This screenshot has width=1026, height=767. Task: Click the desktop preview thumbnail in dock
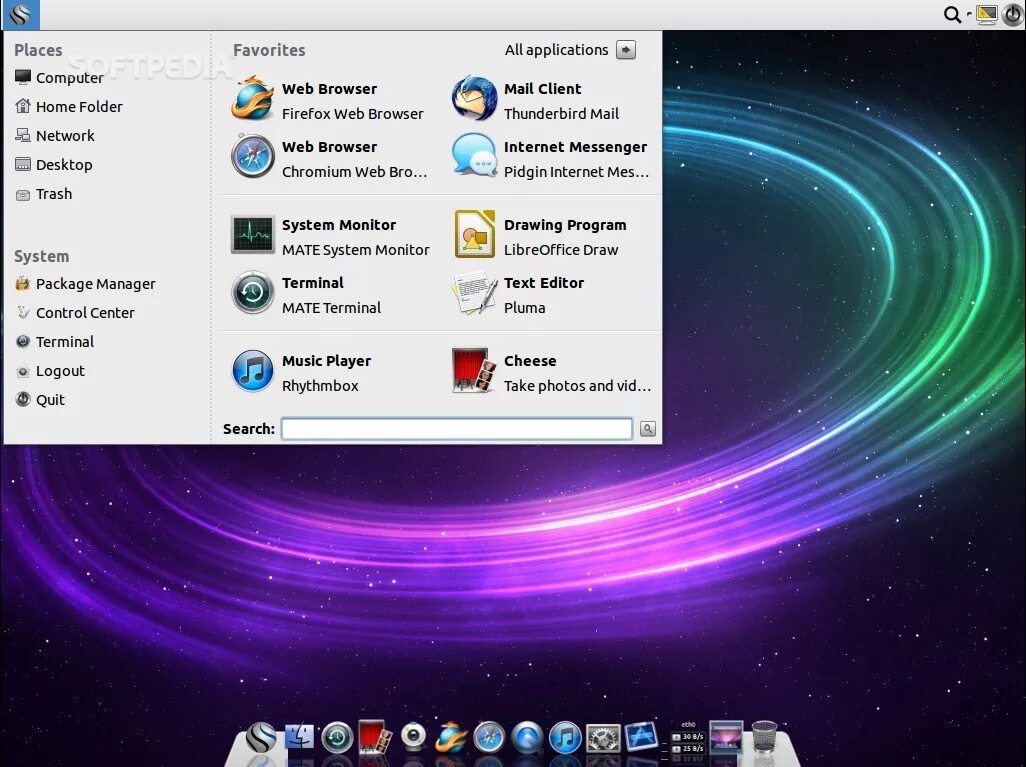pos(726,737)
